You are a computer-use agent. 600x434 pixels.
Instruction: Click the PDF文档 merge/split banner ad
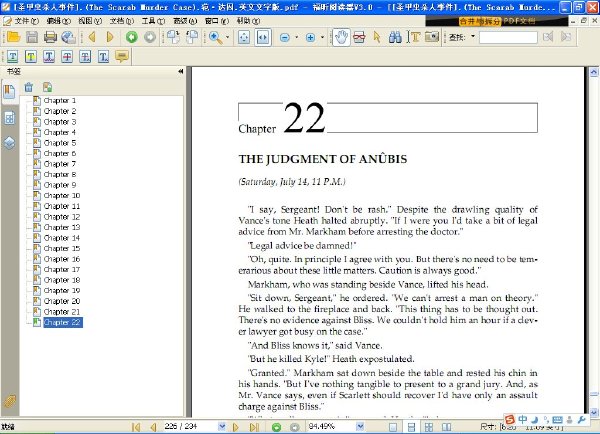497,21
